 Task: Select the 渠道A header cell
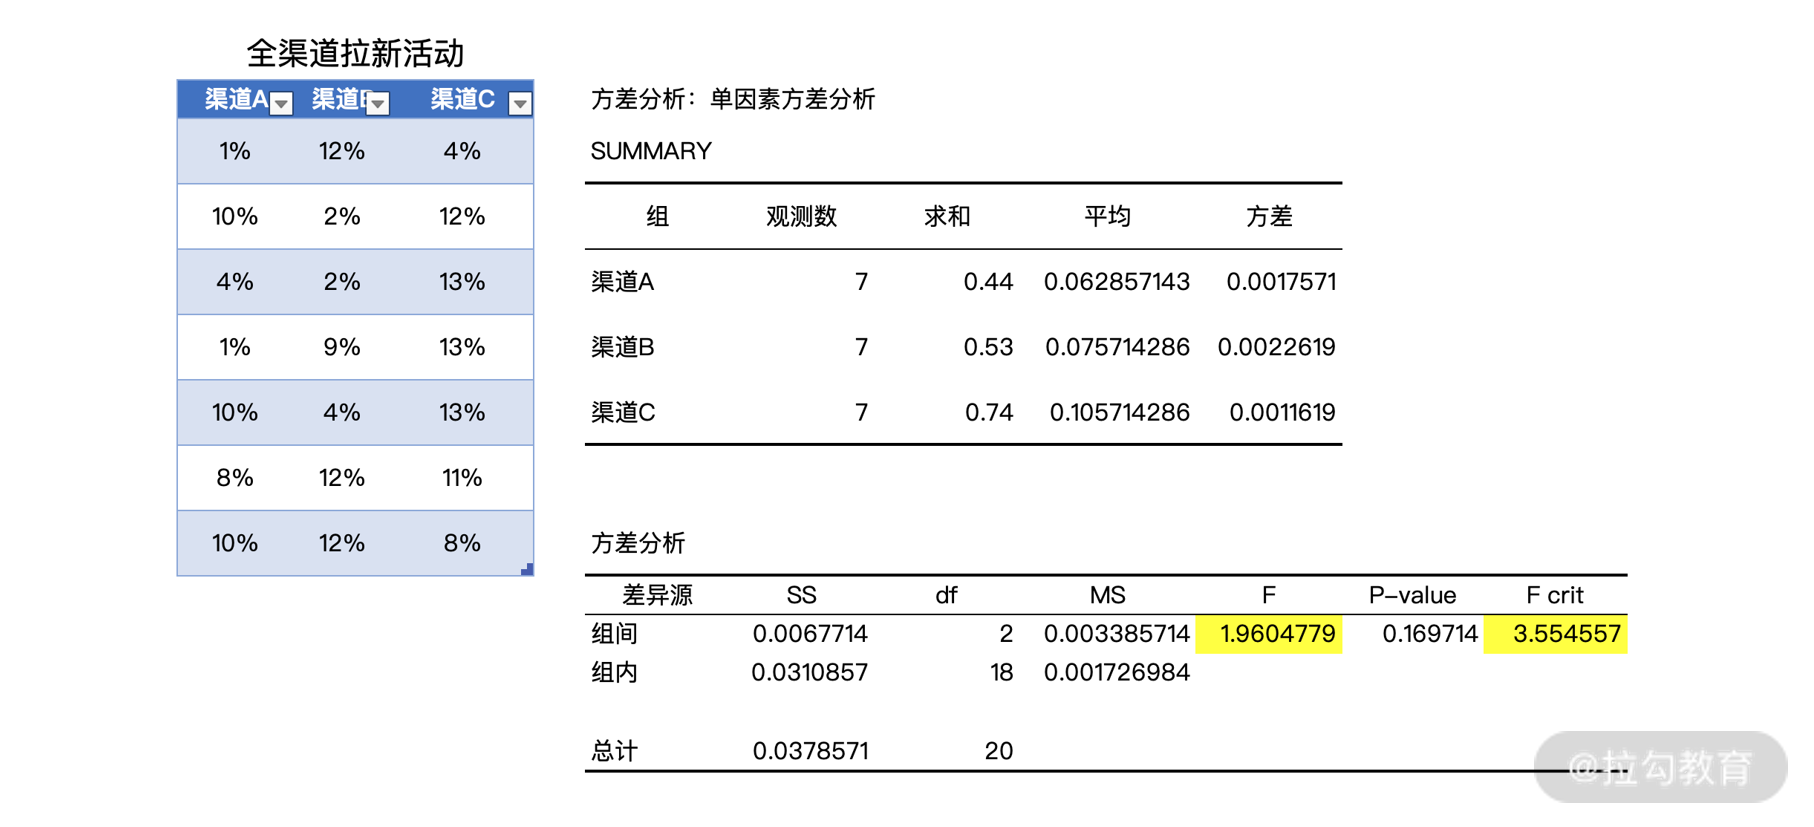click(236, 99)
